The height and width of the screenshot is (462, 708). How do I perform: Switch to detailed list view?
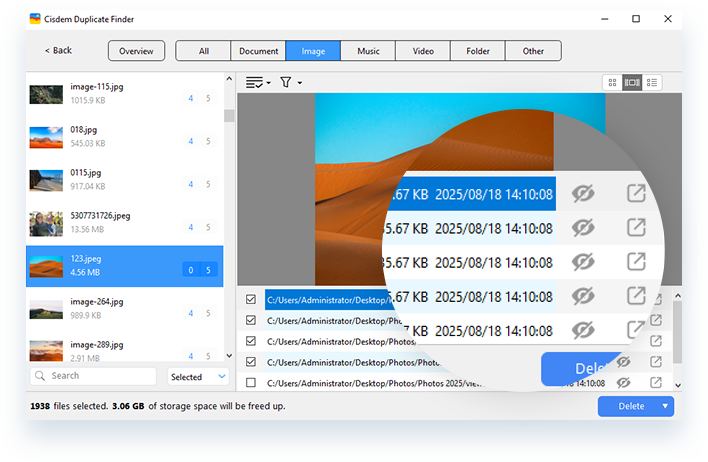pos(652,83)
